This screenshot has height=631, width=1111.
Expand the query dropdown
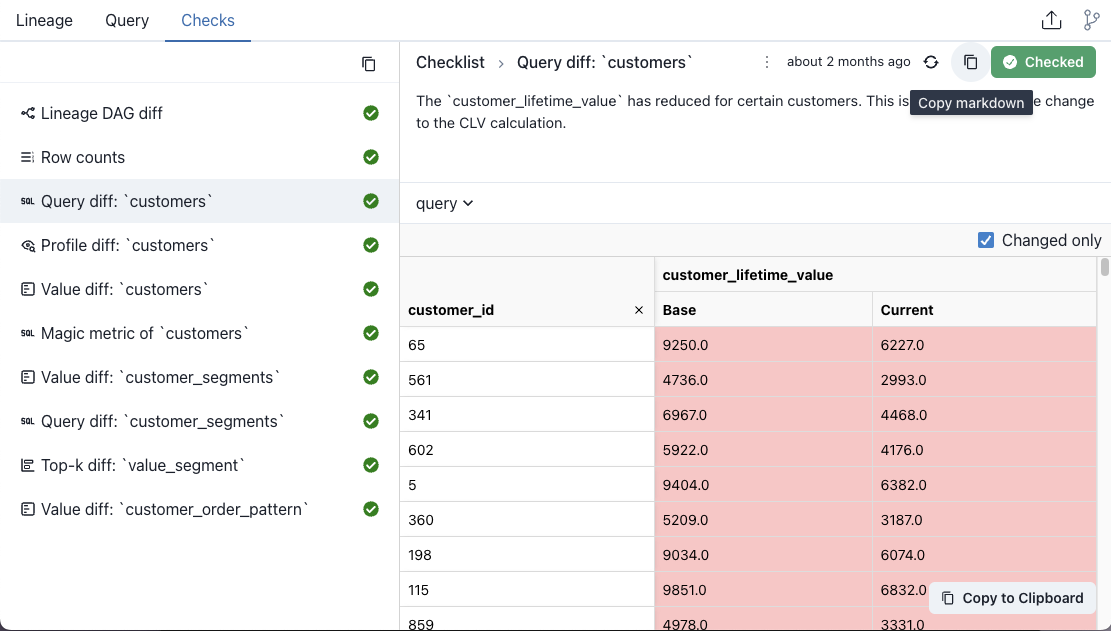coord(445,203)
